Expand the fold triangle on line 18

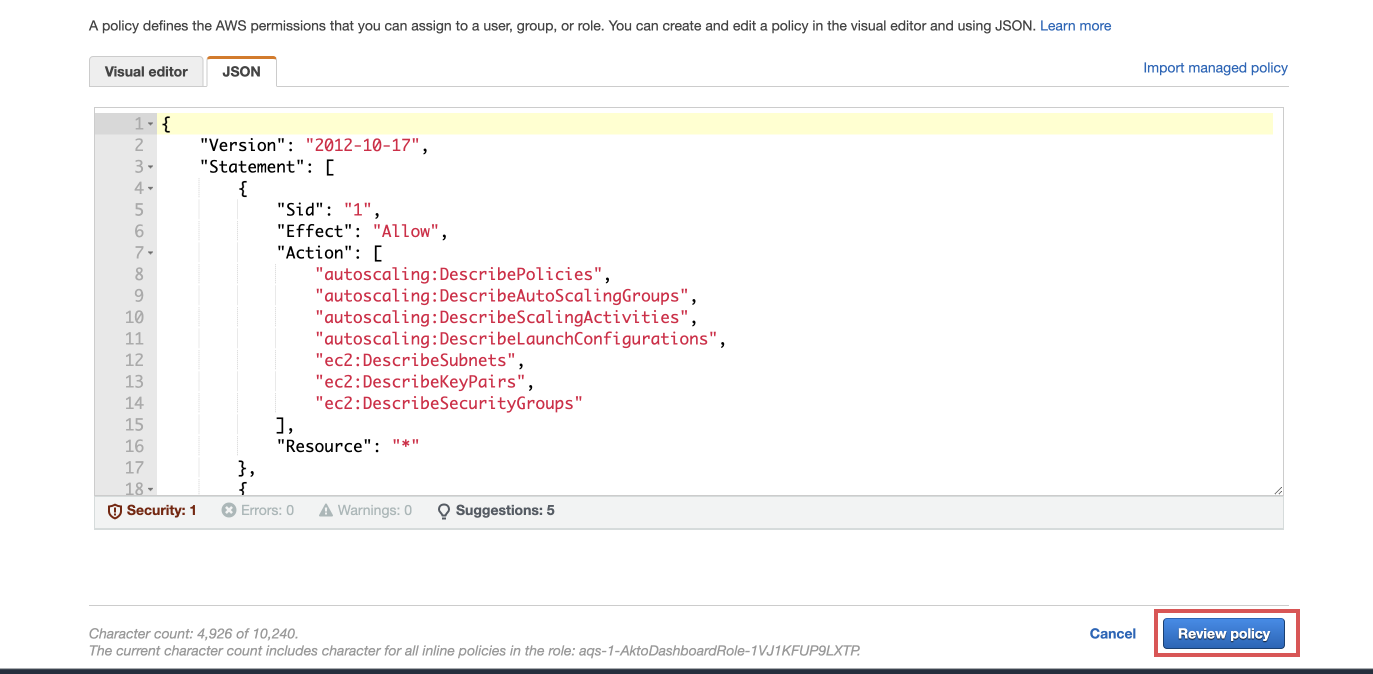pyautogui.click(x=148, y=488)
